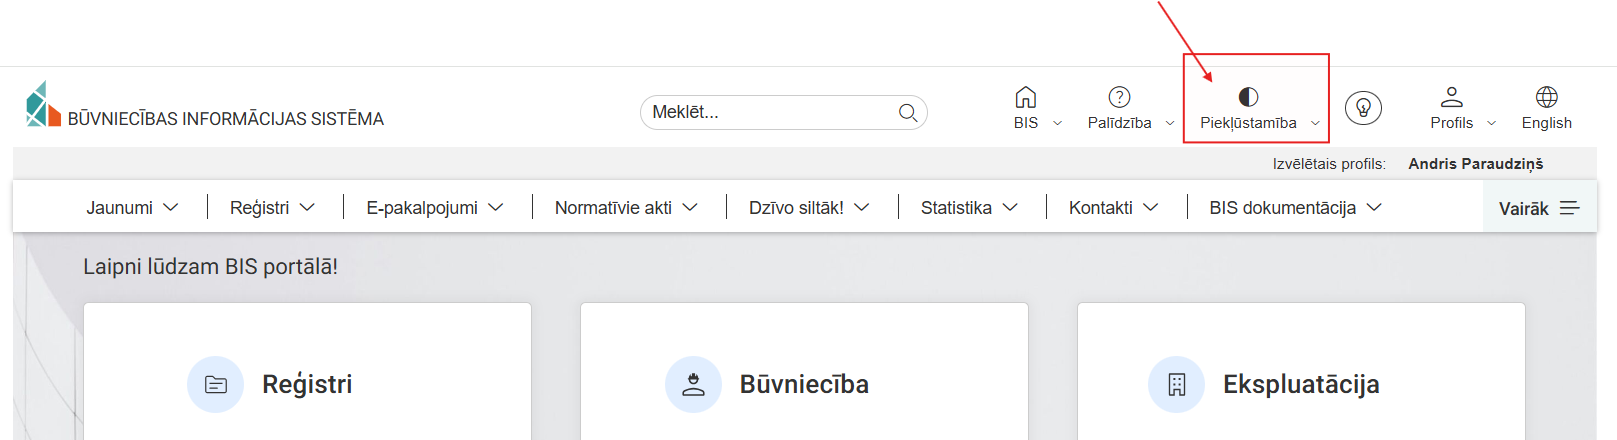Open the Profils user icon
1617x440 pixels.
click(1451, 97)
